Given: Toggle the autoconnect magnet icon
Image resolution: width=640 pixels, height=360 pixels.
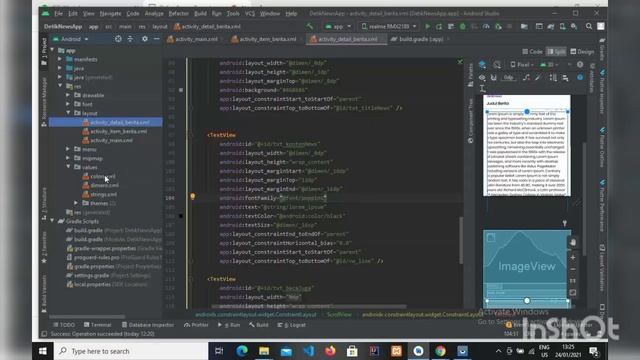Looking at the screenshot, I should click(x=493, y=78).
